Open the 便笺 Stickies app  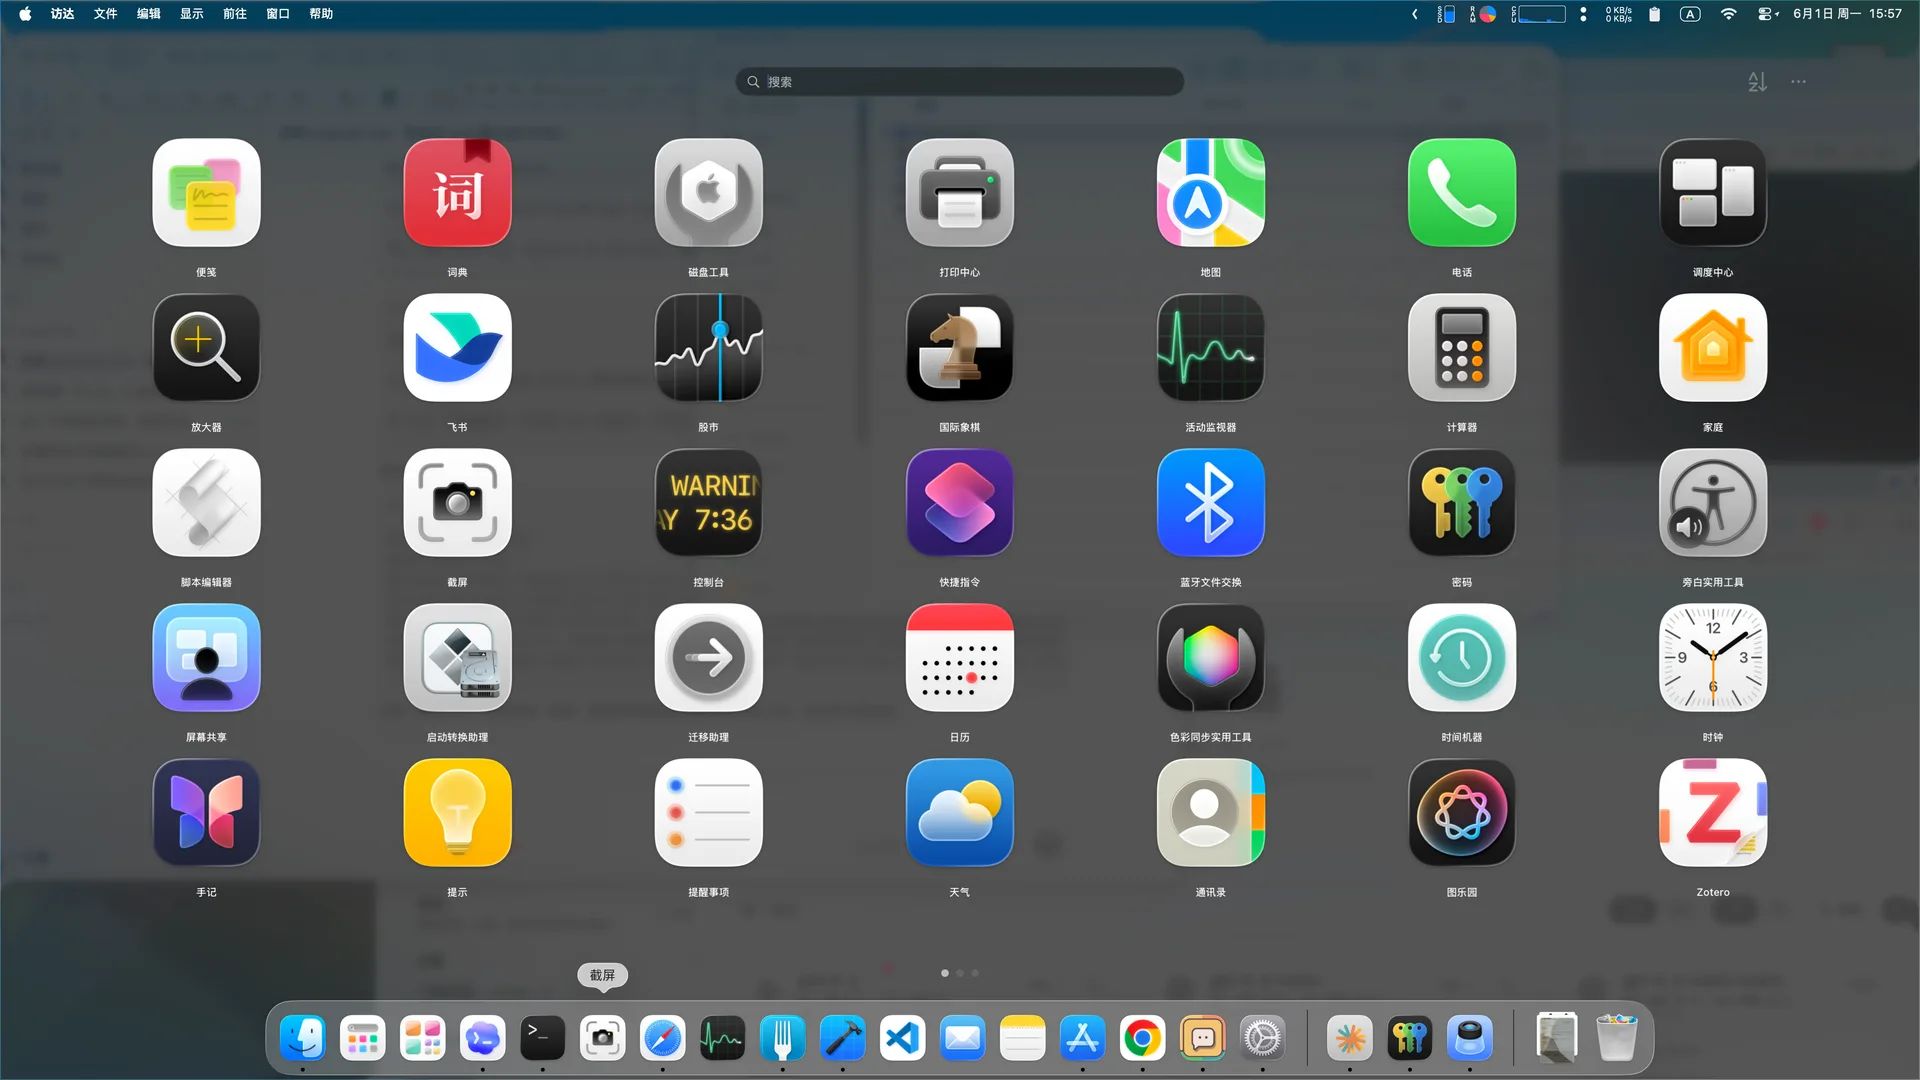tap(206, 193)
